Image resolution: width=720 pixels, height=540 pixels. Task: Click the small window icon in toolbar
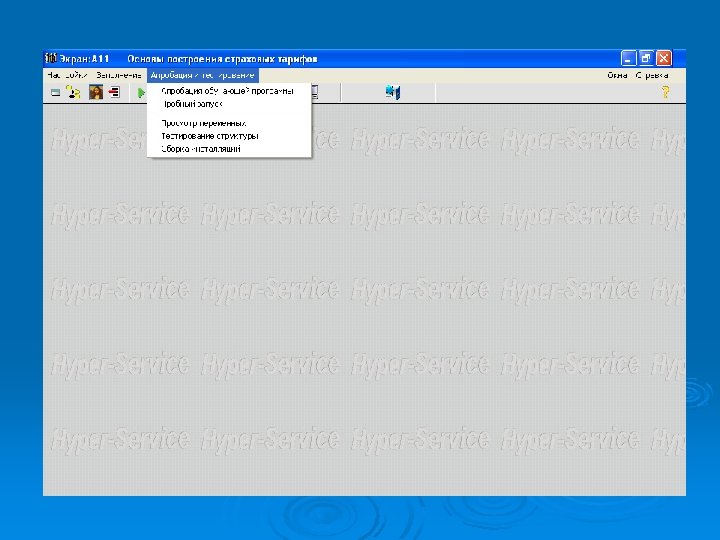tap(56, 93)
